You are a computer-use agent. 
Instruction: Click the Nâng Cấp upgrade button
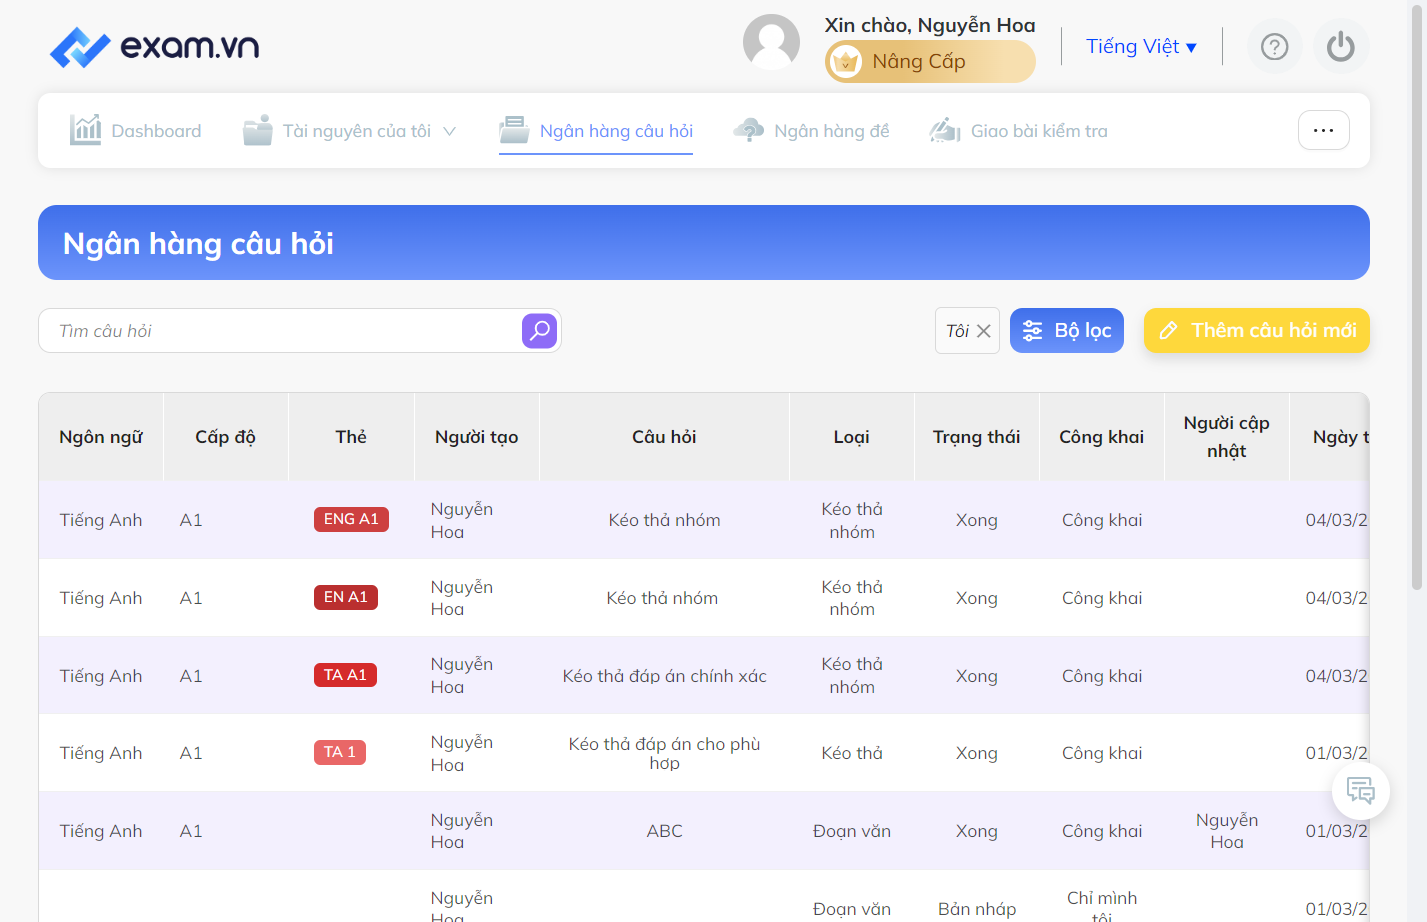[x=930, y=62]
